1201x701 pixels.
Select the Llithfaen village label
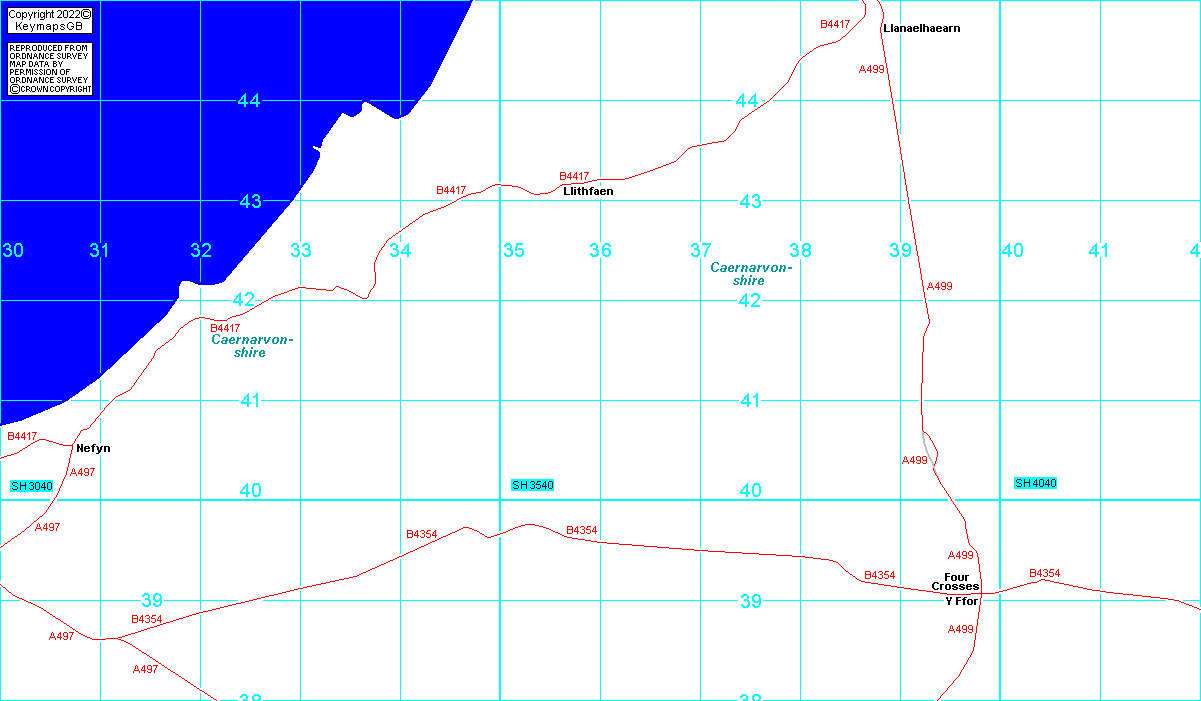click(x=588, y=191)
